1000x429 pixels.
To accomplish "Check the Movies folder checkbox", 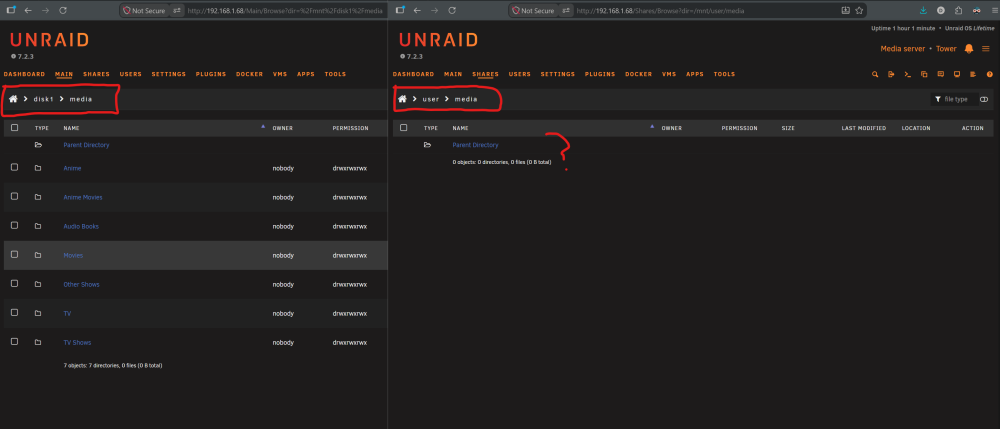I will [x=14, y=254].
